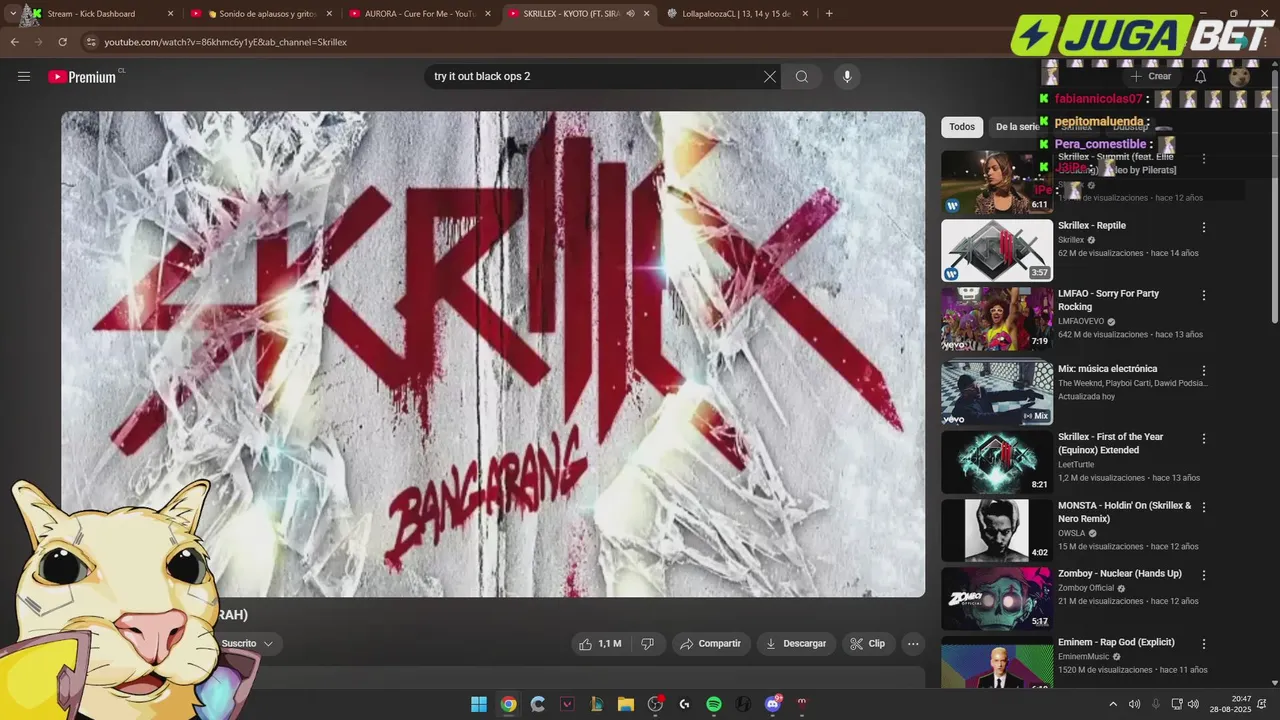Open the notifications bell

pos(1201,76)
